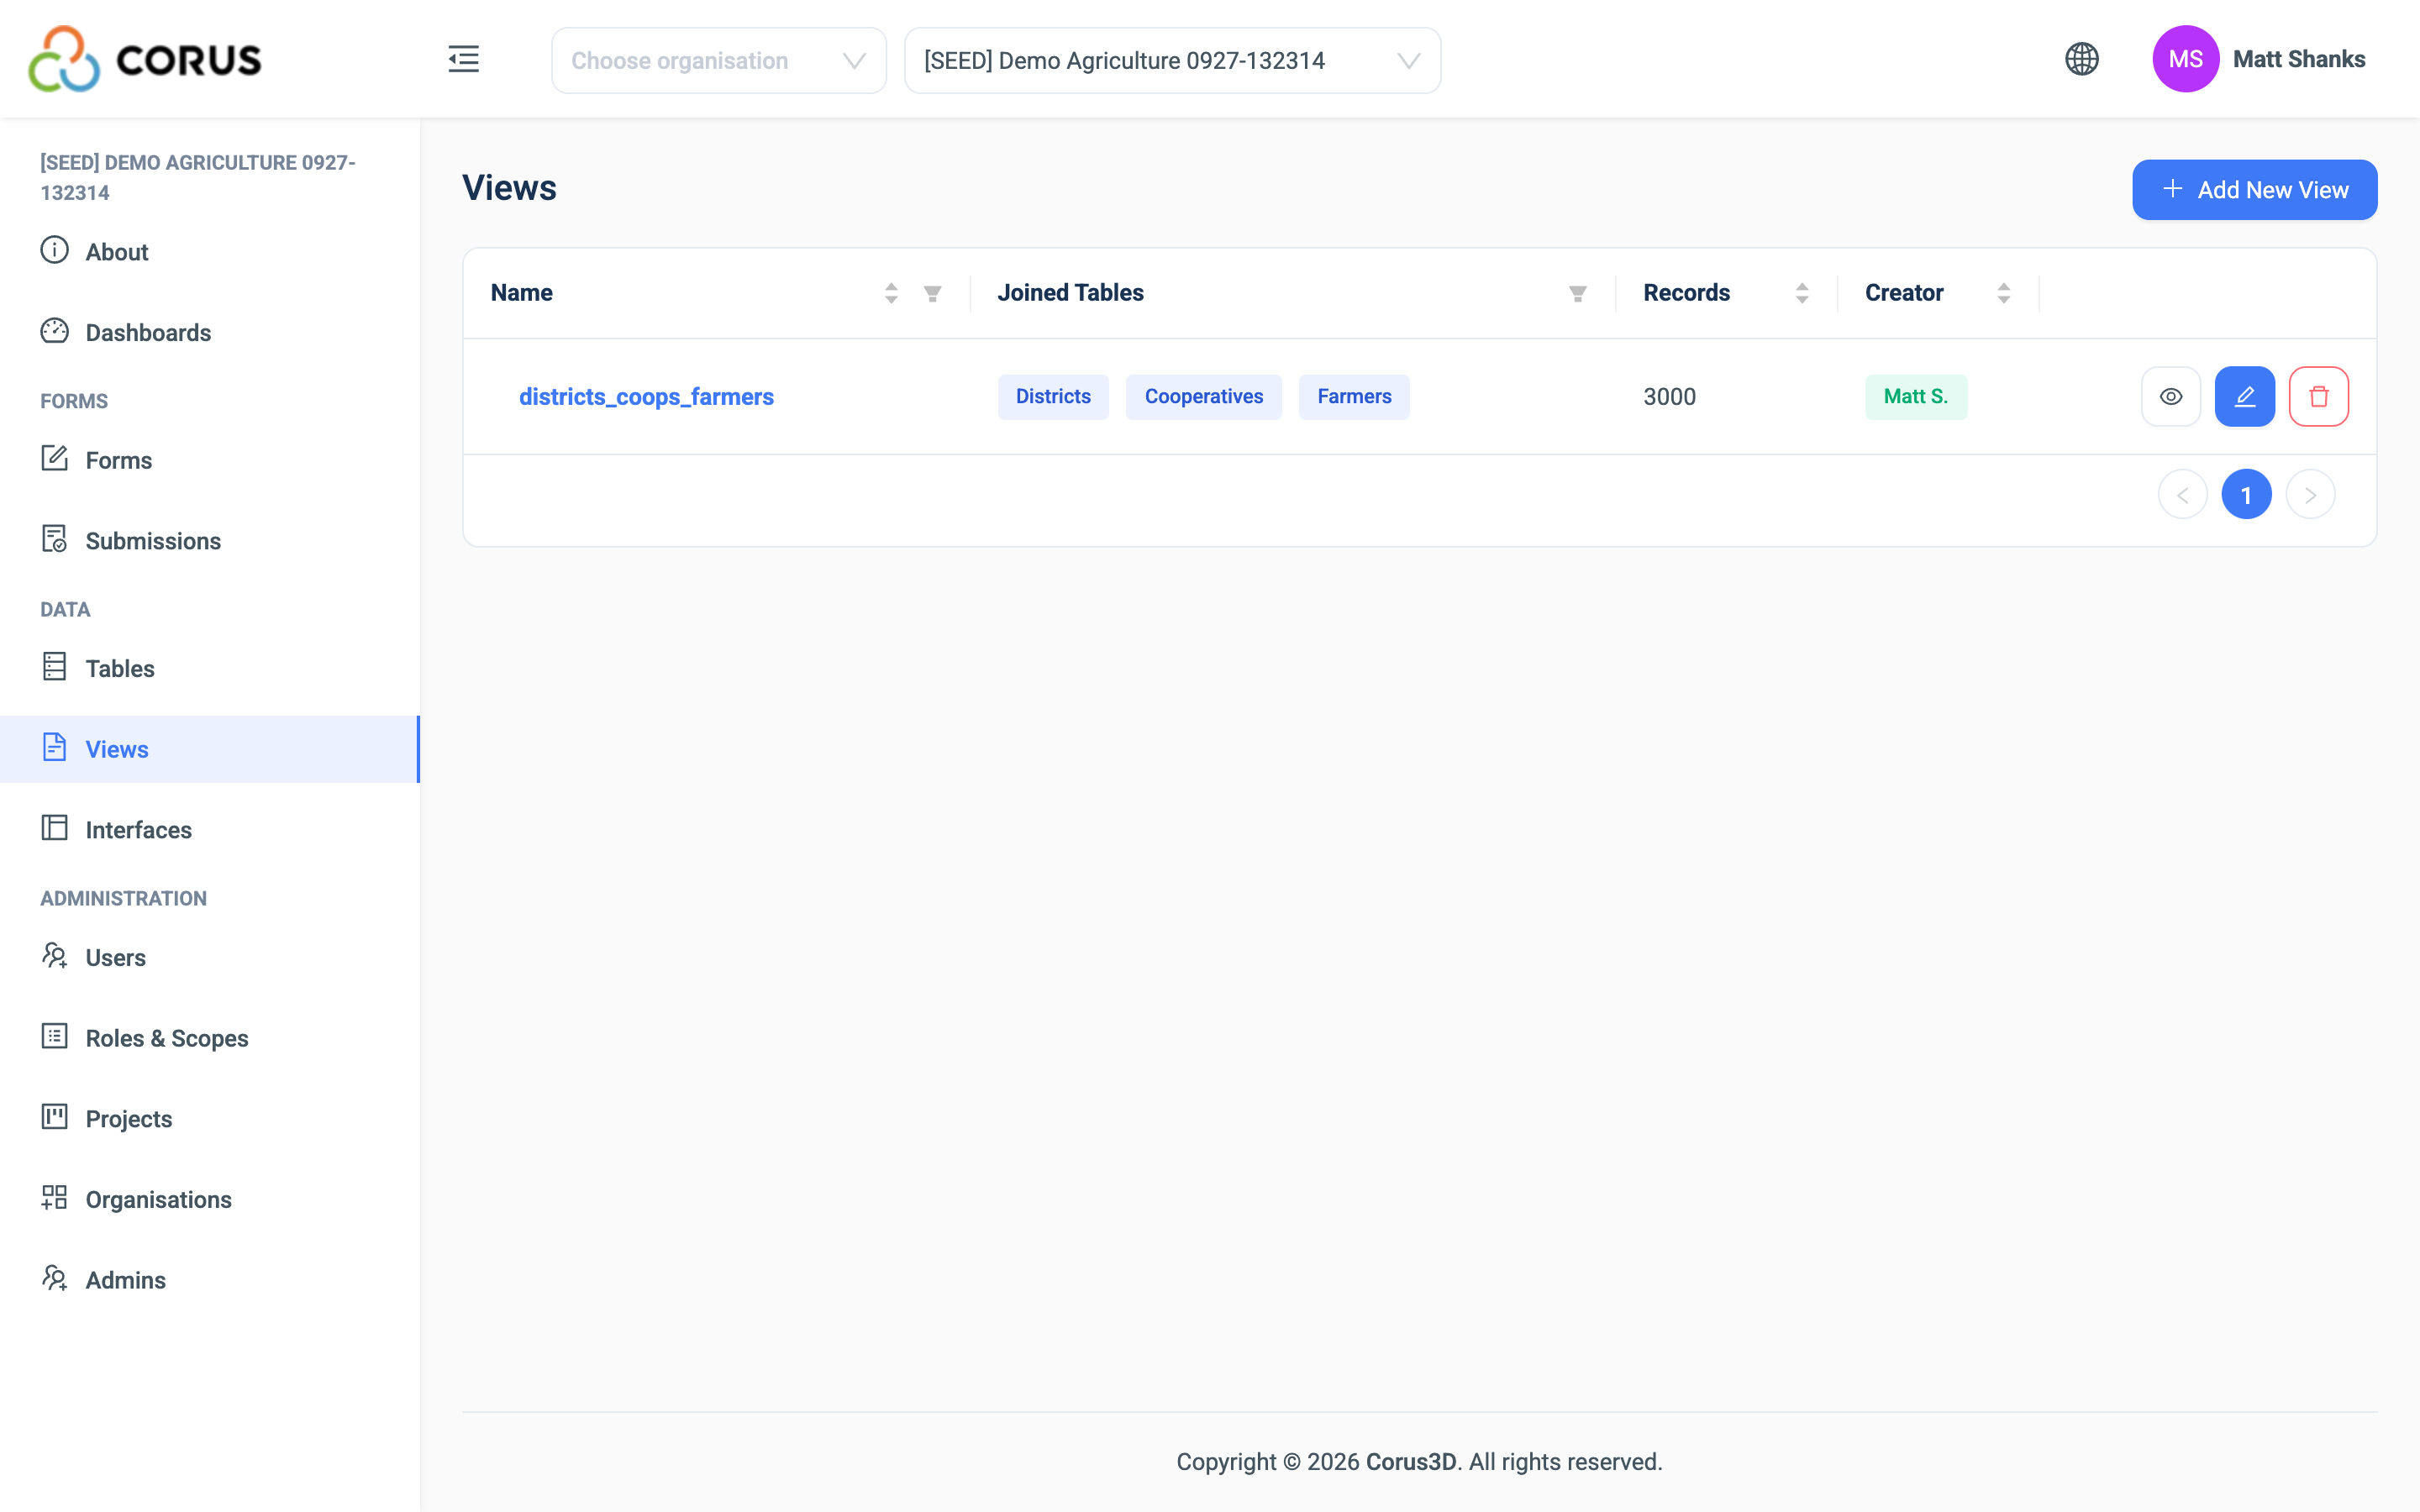Sort by the Records column arrows

1802,293
